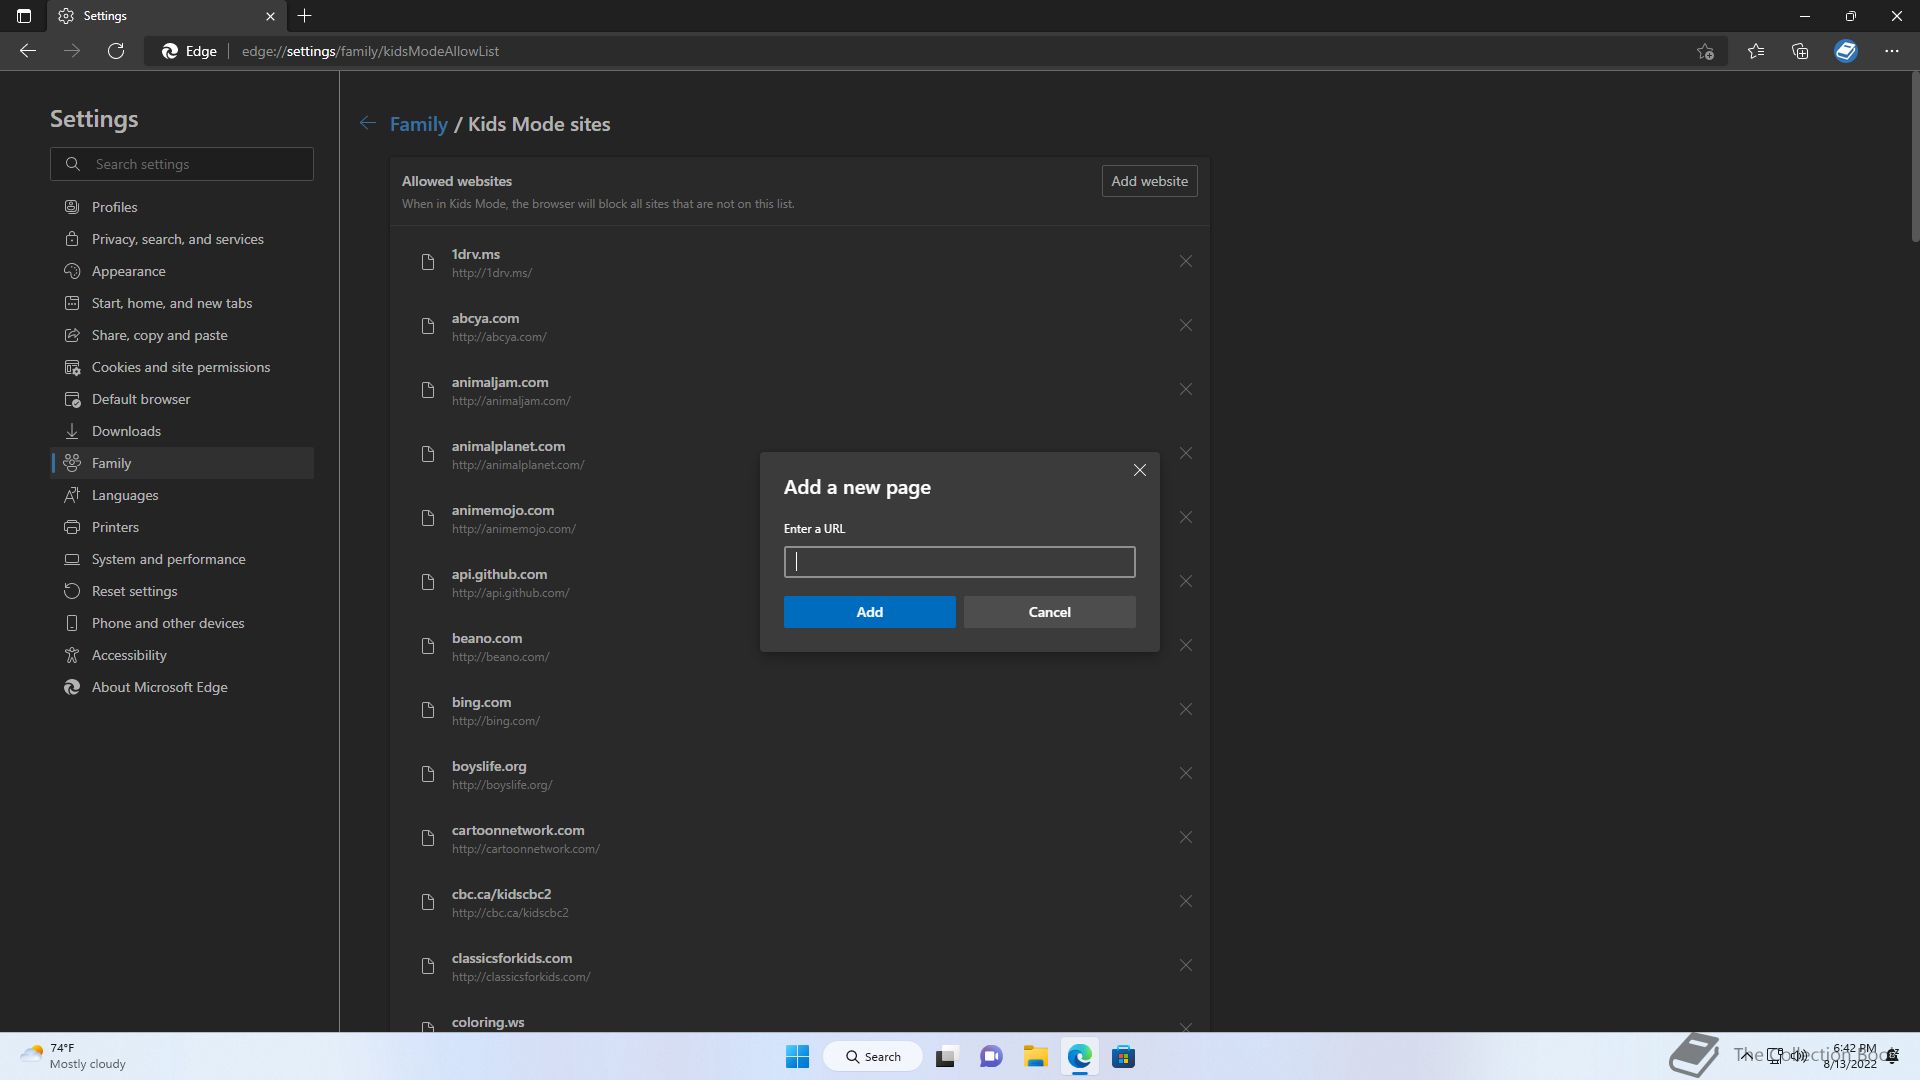Remove animemojo.com from allowed list
Screen dimensions: 1920x1080
tap(1185, 517)
